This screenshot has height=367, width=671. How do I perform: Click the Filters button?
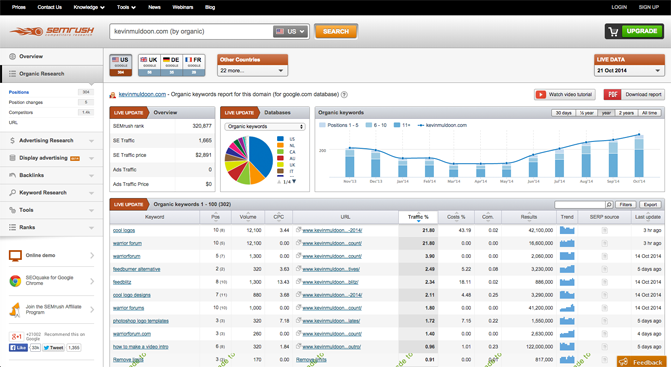pyautogui.click(x=626, y=205)
